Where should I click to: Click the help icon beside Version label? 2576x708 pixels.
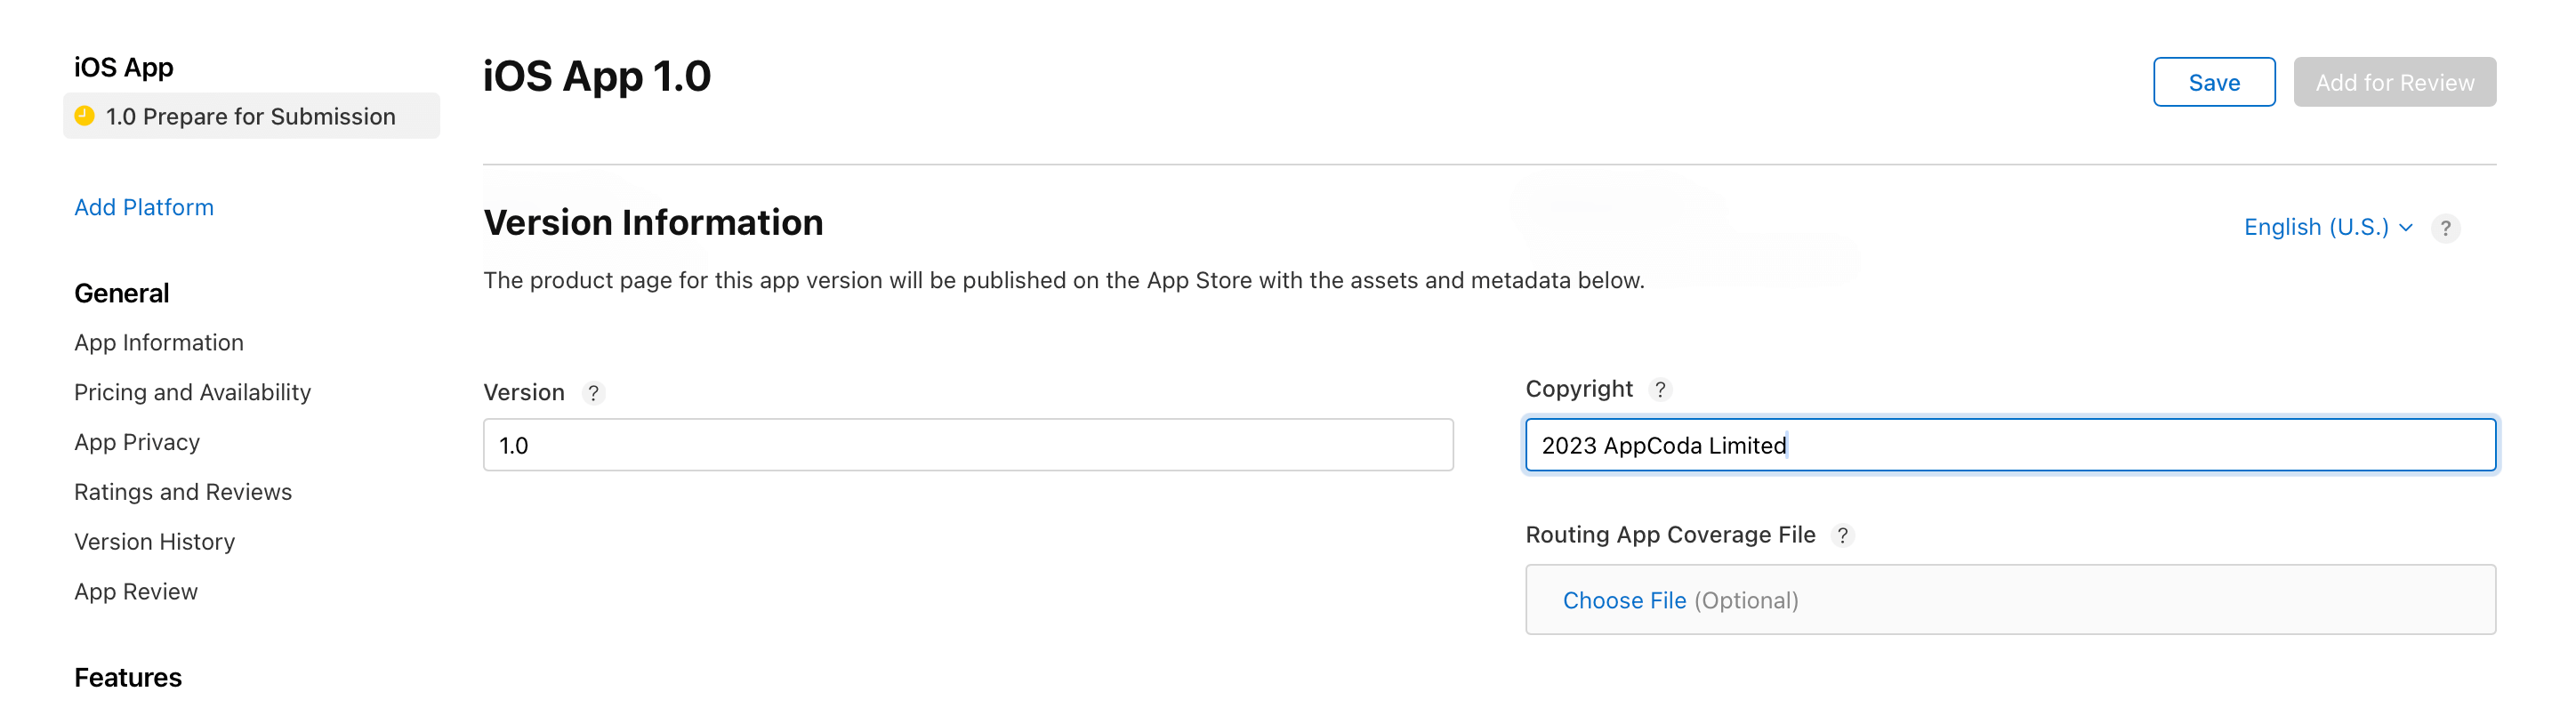(593, 393)
